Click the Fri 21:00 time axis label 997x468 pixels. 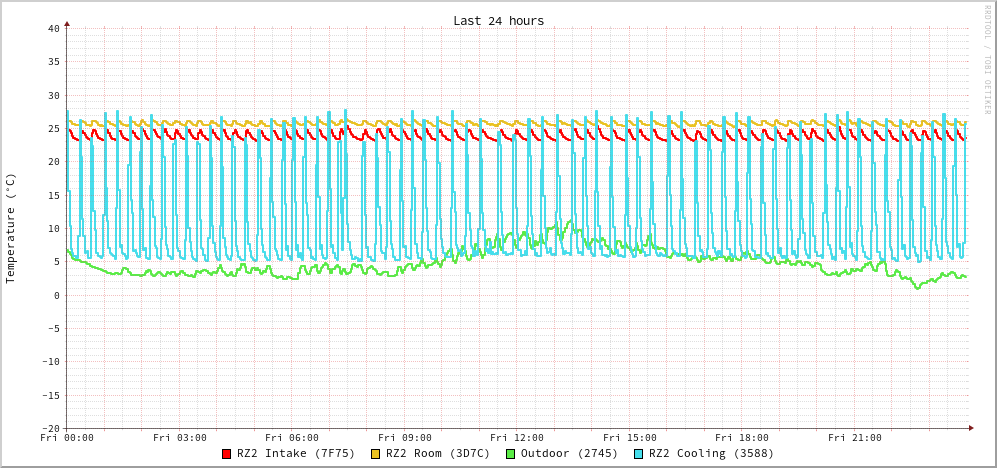tap(855, 438)
